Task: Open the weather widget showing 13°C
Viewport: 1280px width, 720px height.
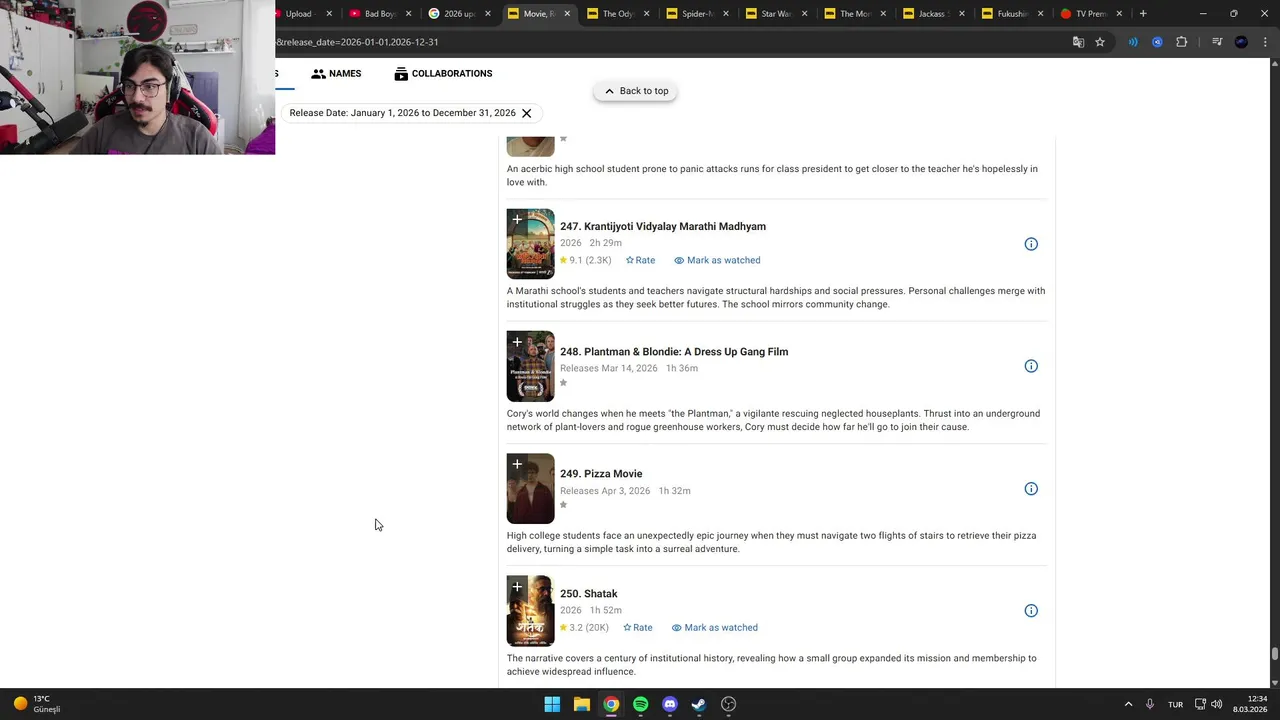Action: (x=38, y=704)
